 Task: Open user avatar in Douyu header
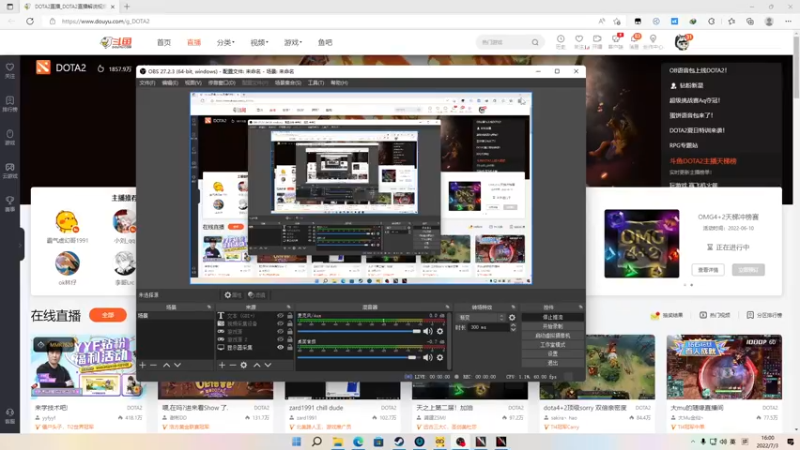click(x=682, y=42)
